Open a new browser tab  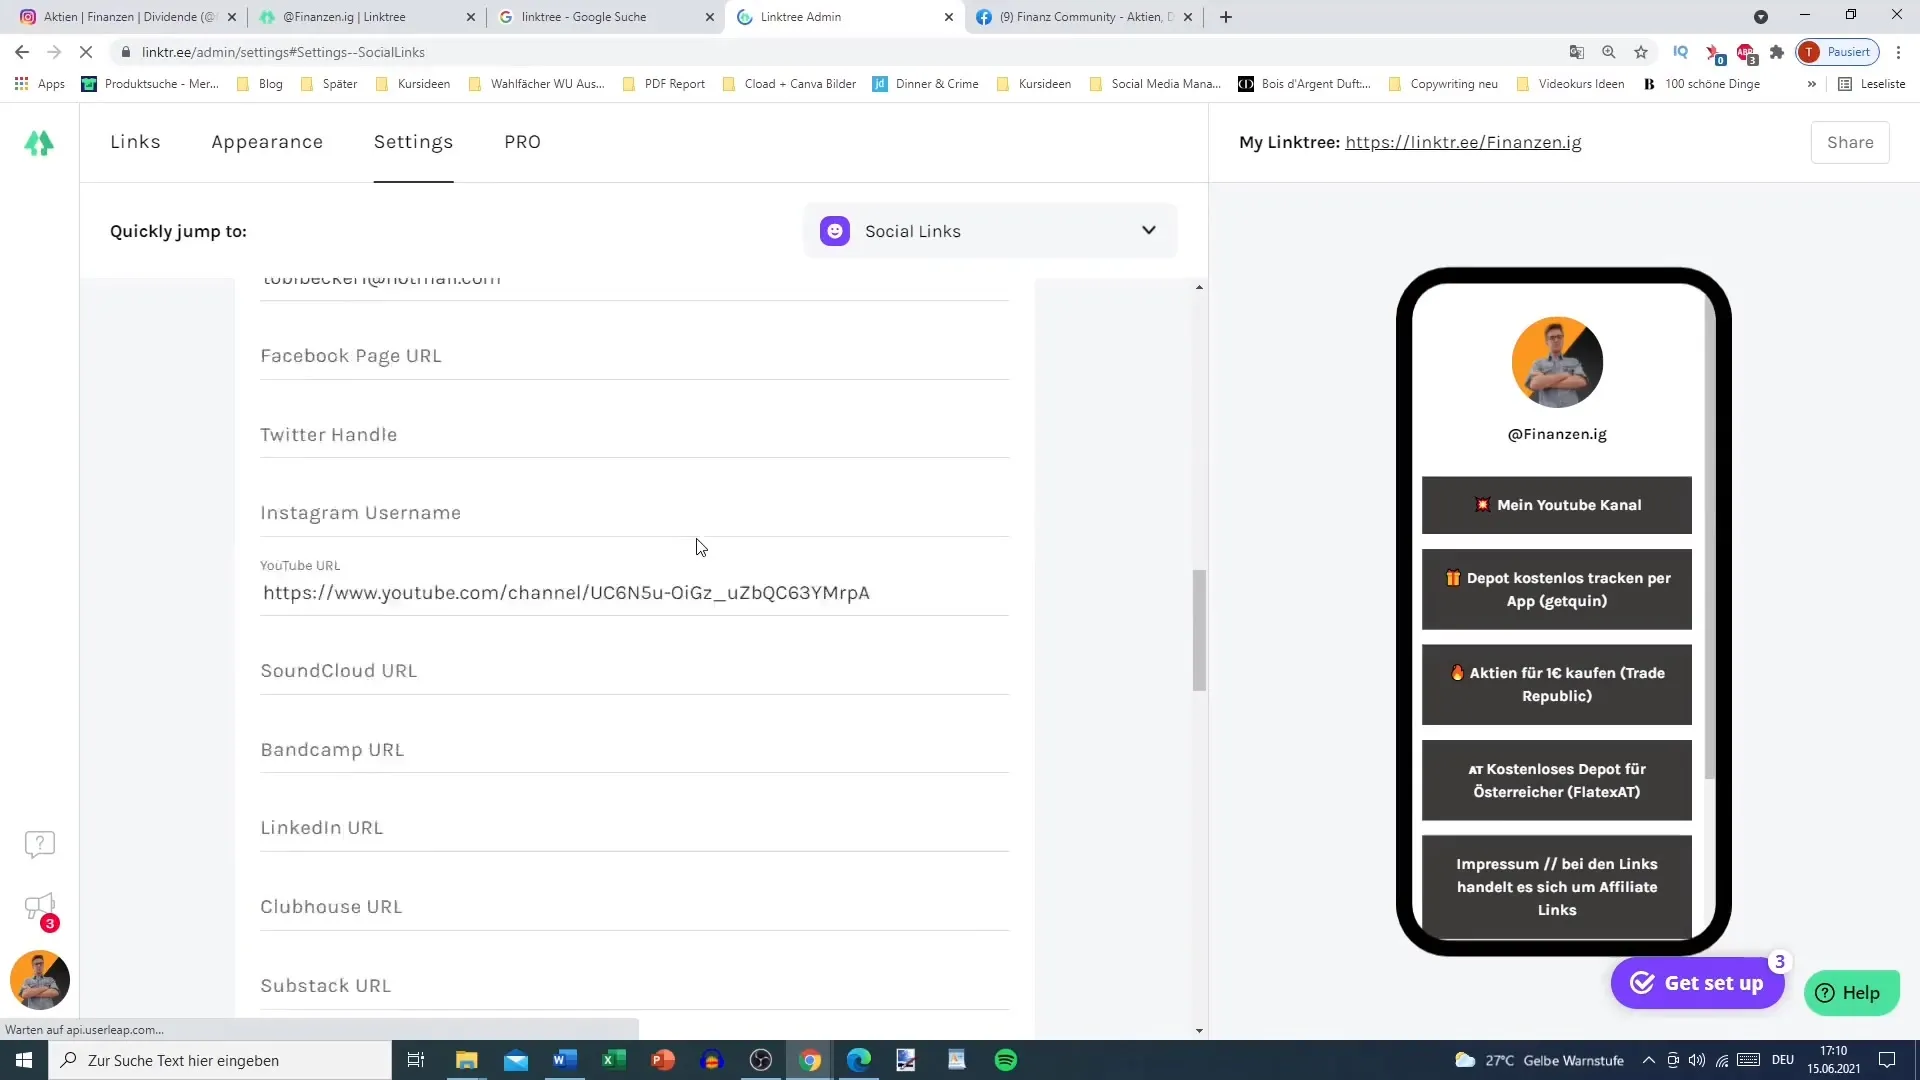pyautogui.click(x=1226, y=17)
